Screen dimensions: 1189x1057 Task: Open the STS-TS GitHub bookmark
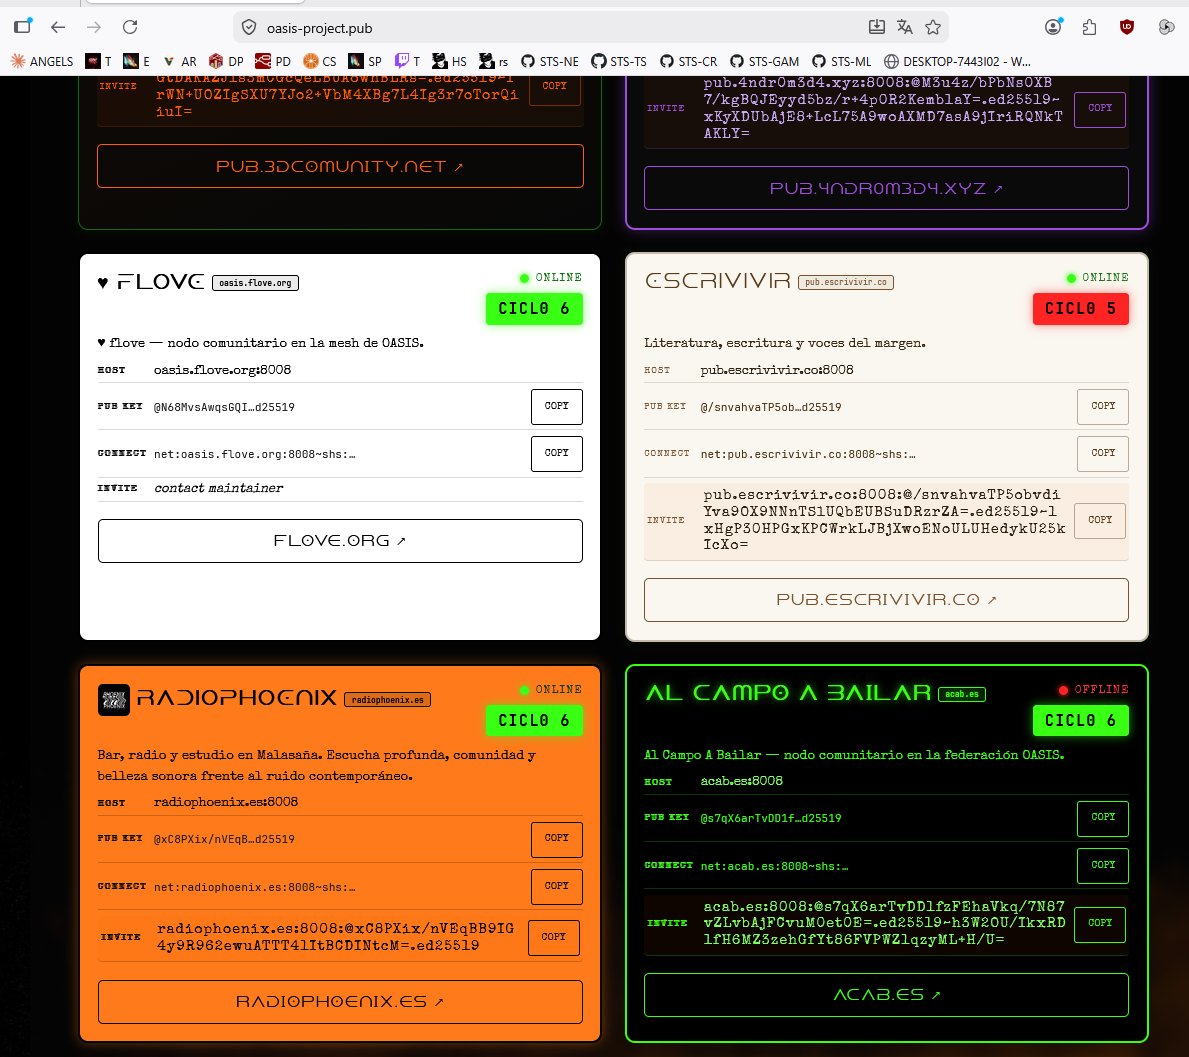click(x=619, y=61)
